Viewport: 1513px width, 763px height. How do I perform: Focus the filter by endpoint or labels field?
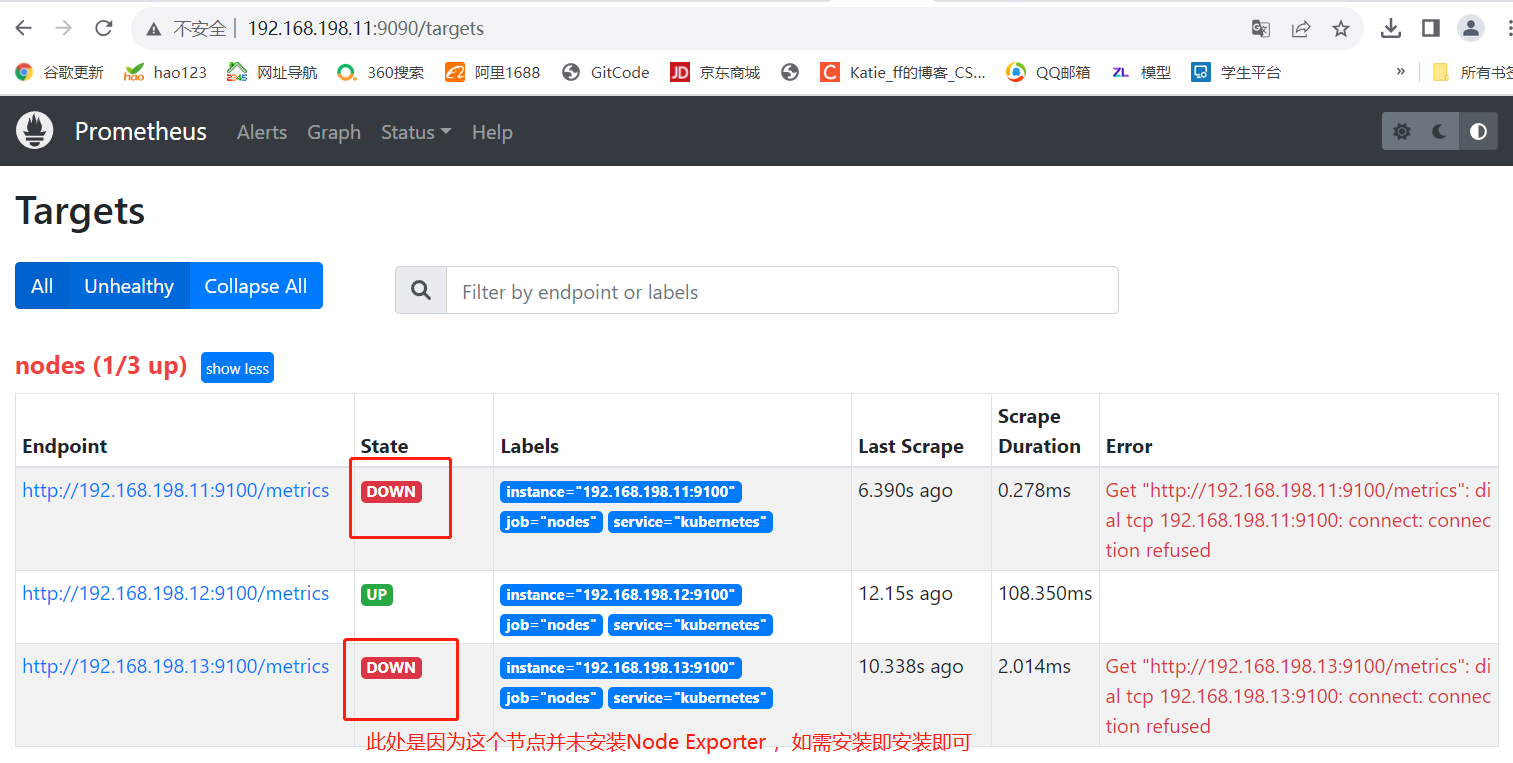coord(782,291)
